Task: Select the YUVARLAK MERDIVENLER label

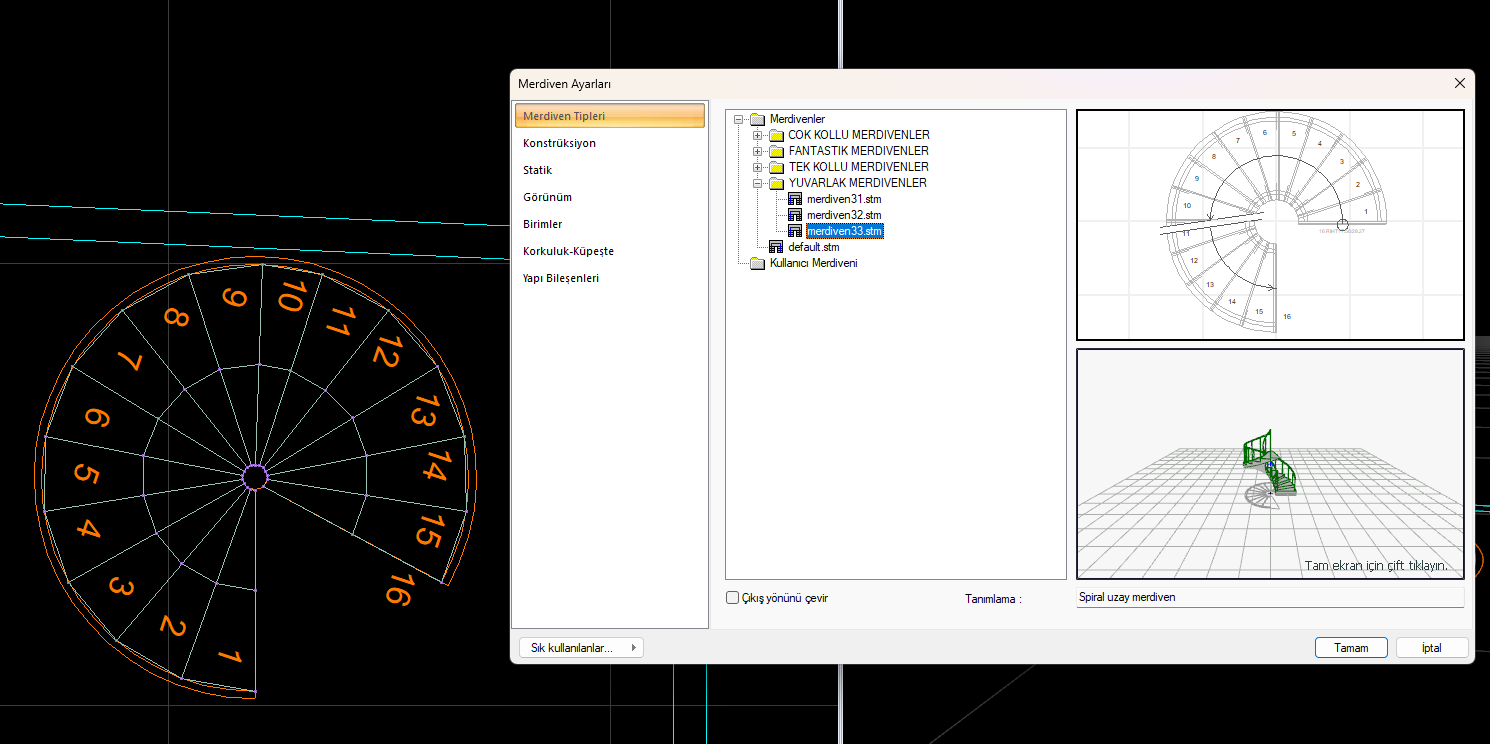Action: click(858, 183)
